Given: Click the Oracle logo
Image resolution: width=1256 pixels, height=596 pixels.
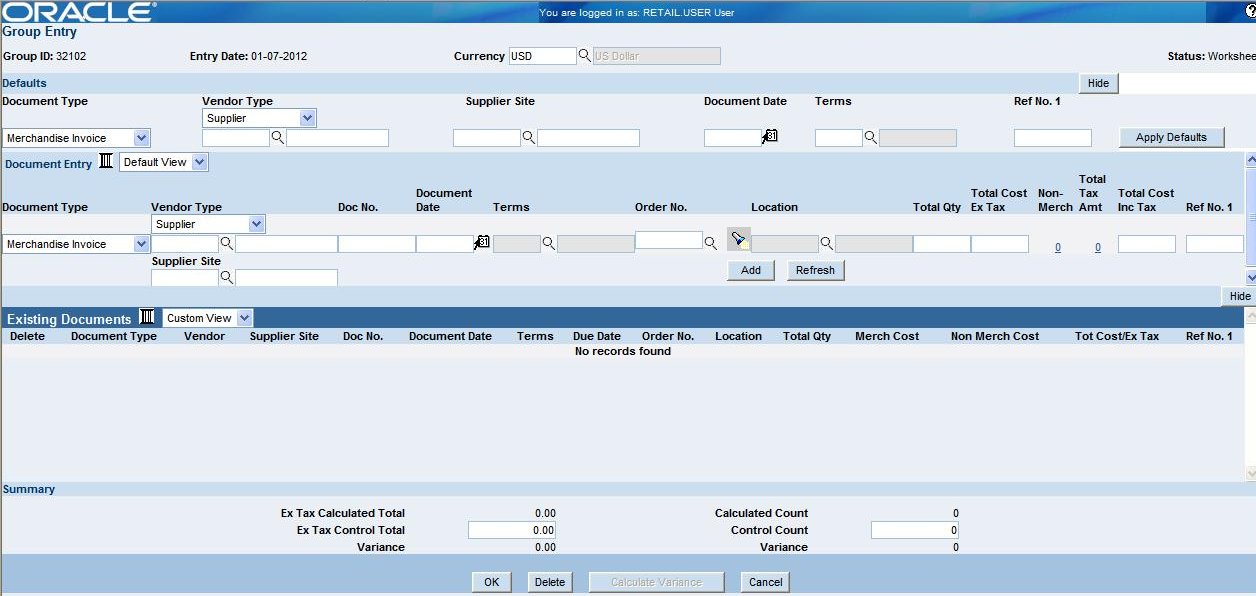Looking at the screenshot, I should (x=79, y=11).
